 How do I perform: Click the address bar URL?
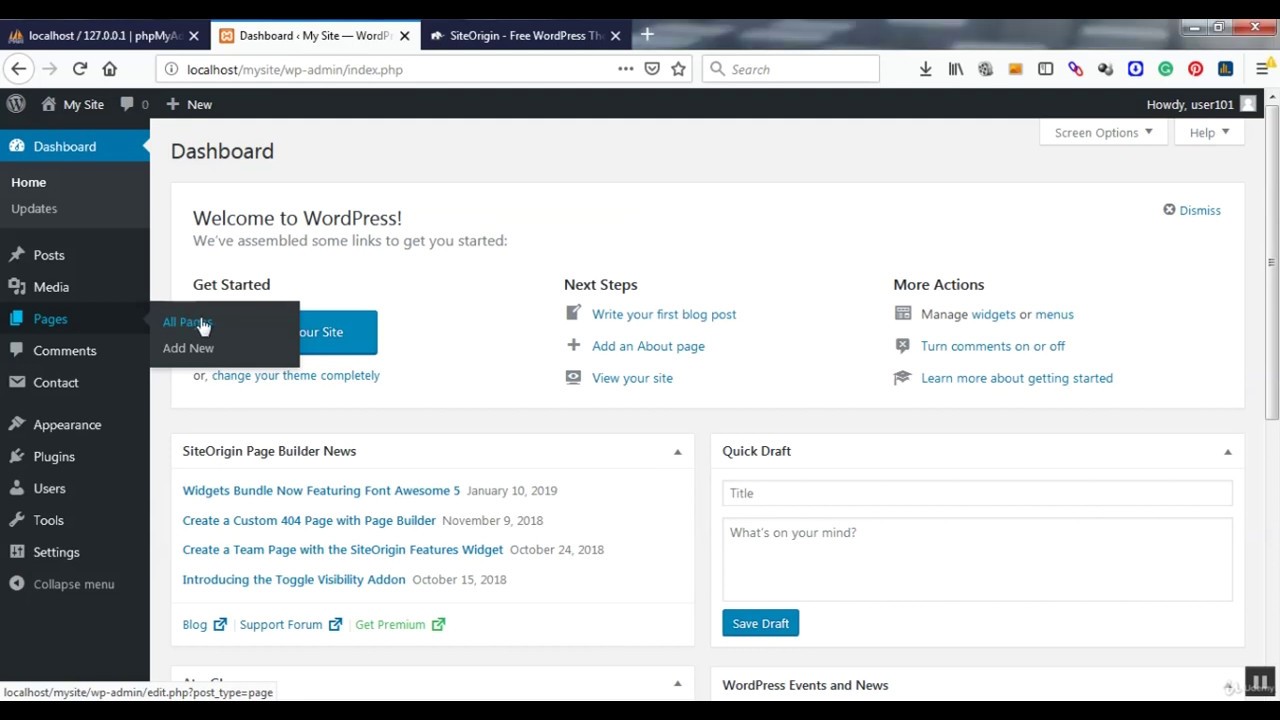click(x=294, y=69)
